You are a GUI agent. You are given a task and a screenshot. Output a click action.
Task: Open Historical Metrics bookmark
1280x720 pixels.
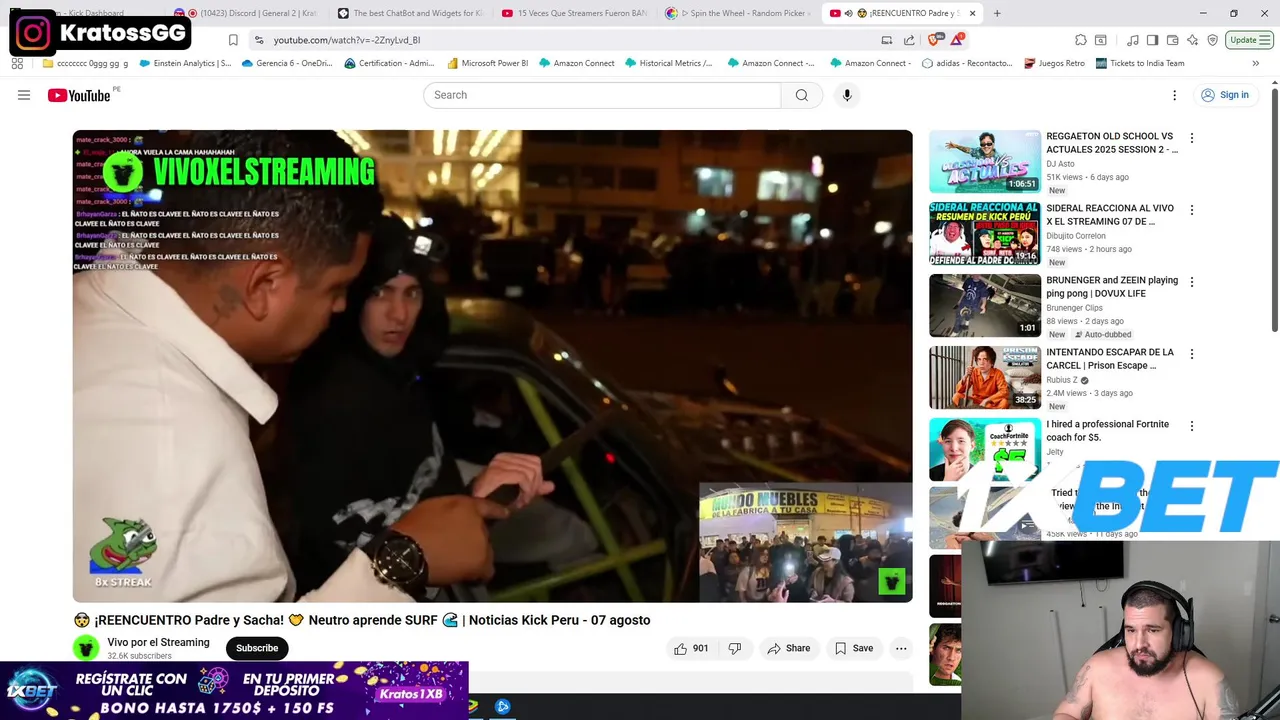coord(669,63)
